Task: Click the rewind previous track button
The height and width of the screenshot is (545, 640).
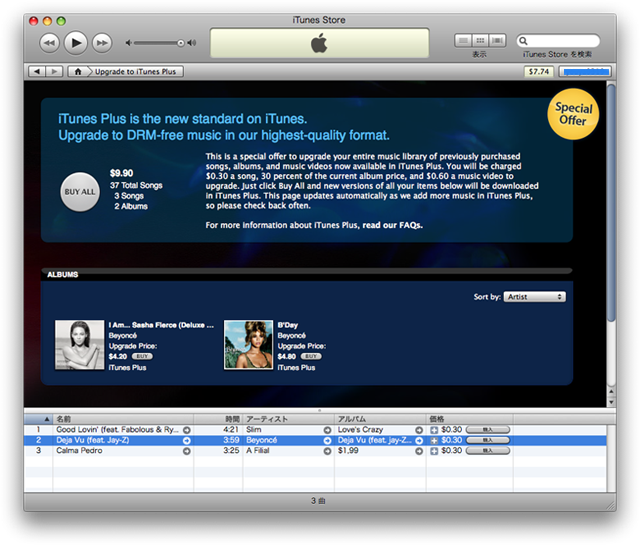Action: [49, 43]
